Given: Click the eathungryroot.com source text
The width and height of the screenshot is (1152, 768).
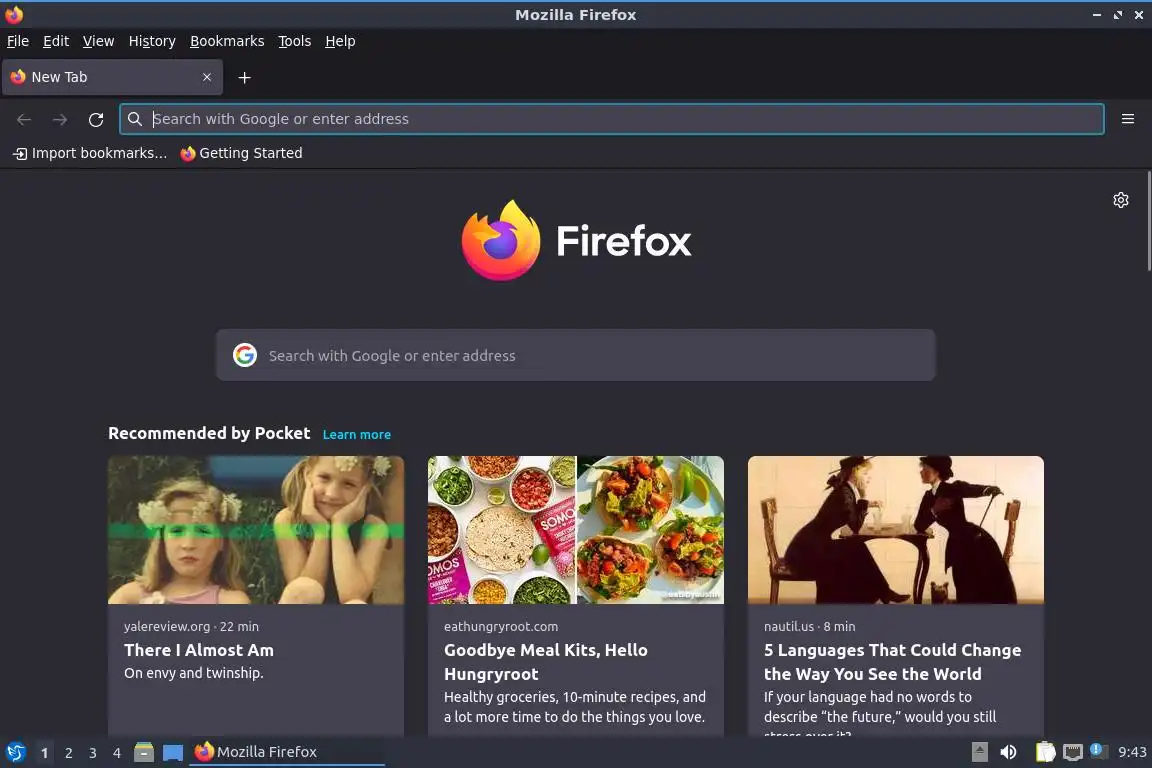Looking at the screenshot, I should 501,626.
